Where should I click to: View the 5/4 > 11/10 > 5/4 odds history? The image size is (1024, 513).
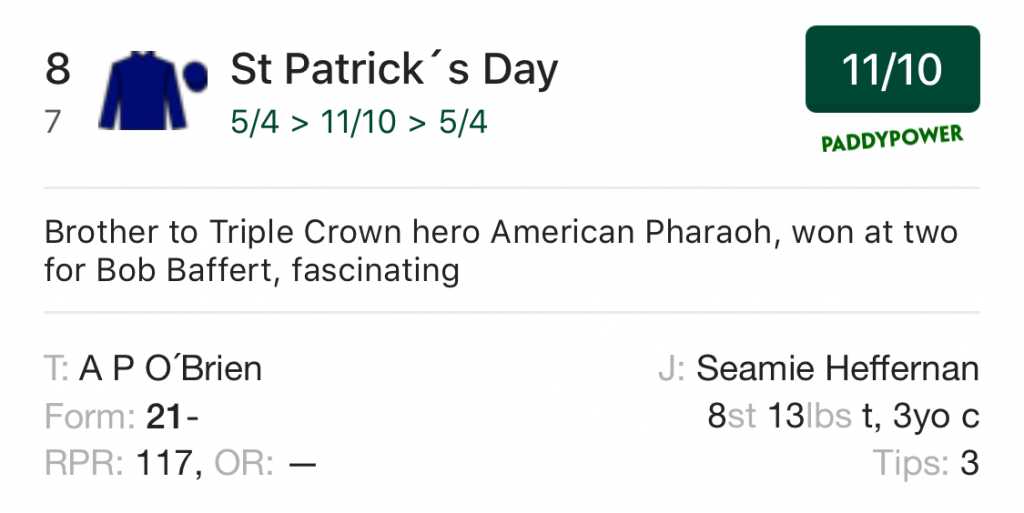pyautogui.click(x=359, y=123)
